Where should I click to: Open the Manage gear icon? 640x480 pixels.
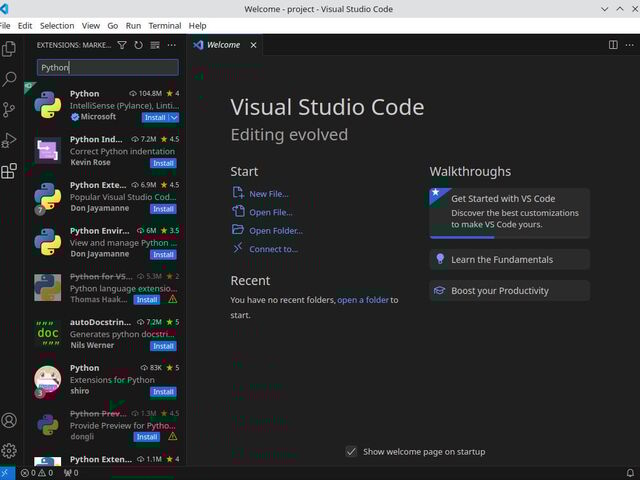click(9, 451)
